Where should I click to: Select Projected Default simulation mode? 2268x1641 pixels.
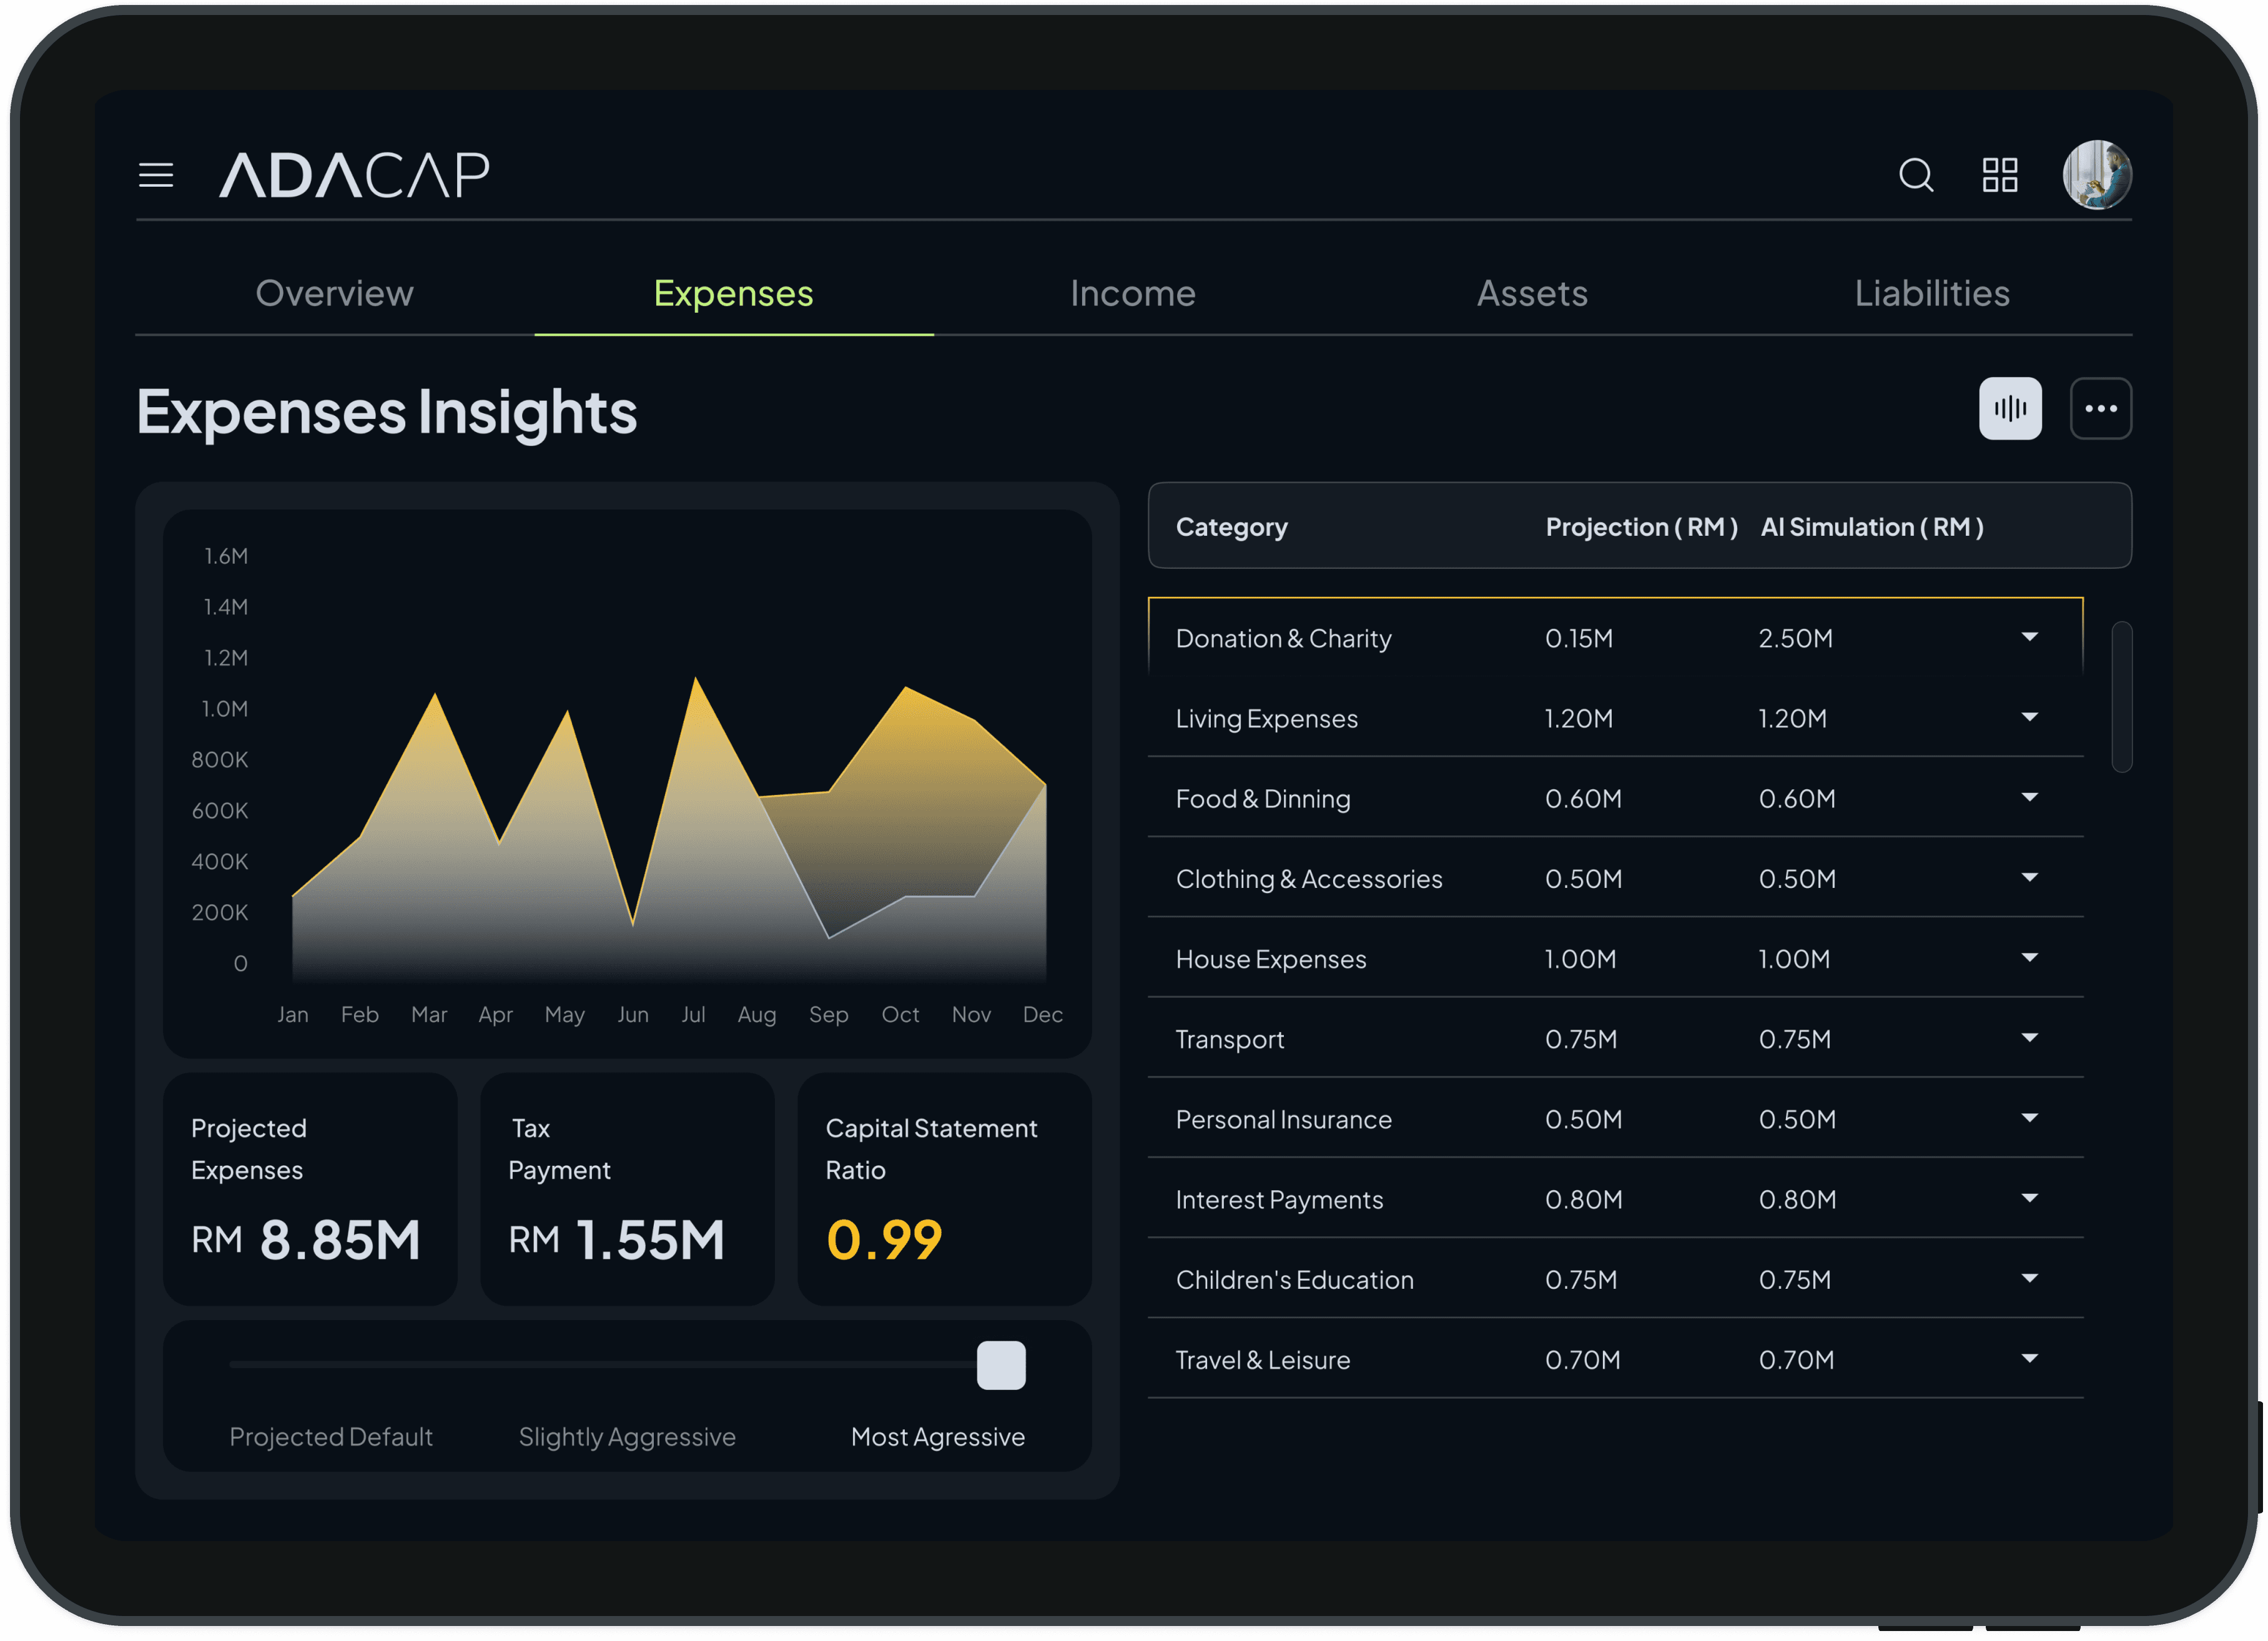331,1436
